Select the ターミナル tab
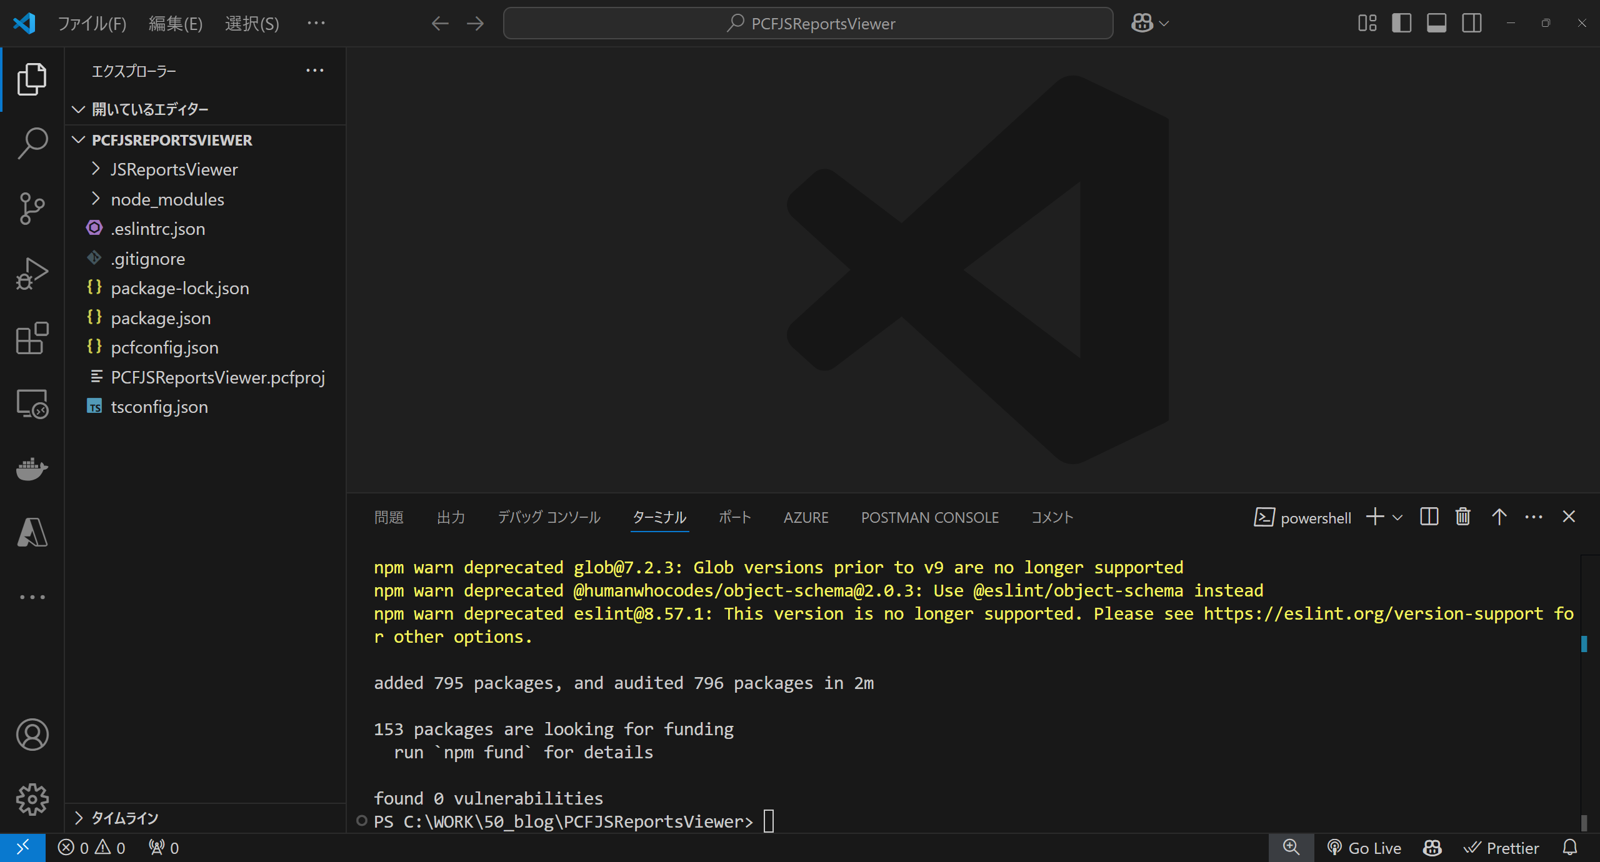Viewport: 1600px width, 862px height. pyautogui.click(x=660, y=517)
